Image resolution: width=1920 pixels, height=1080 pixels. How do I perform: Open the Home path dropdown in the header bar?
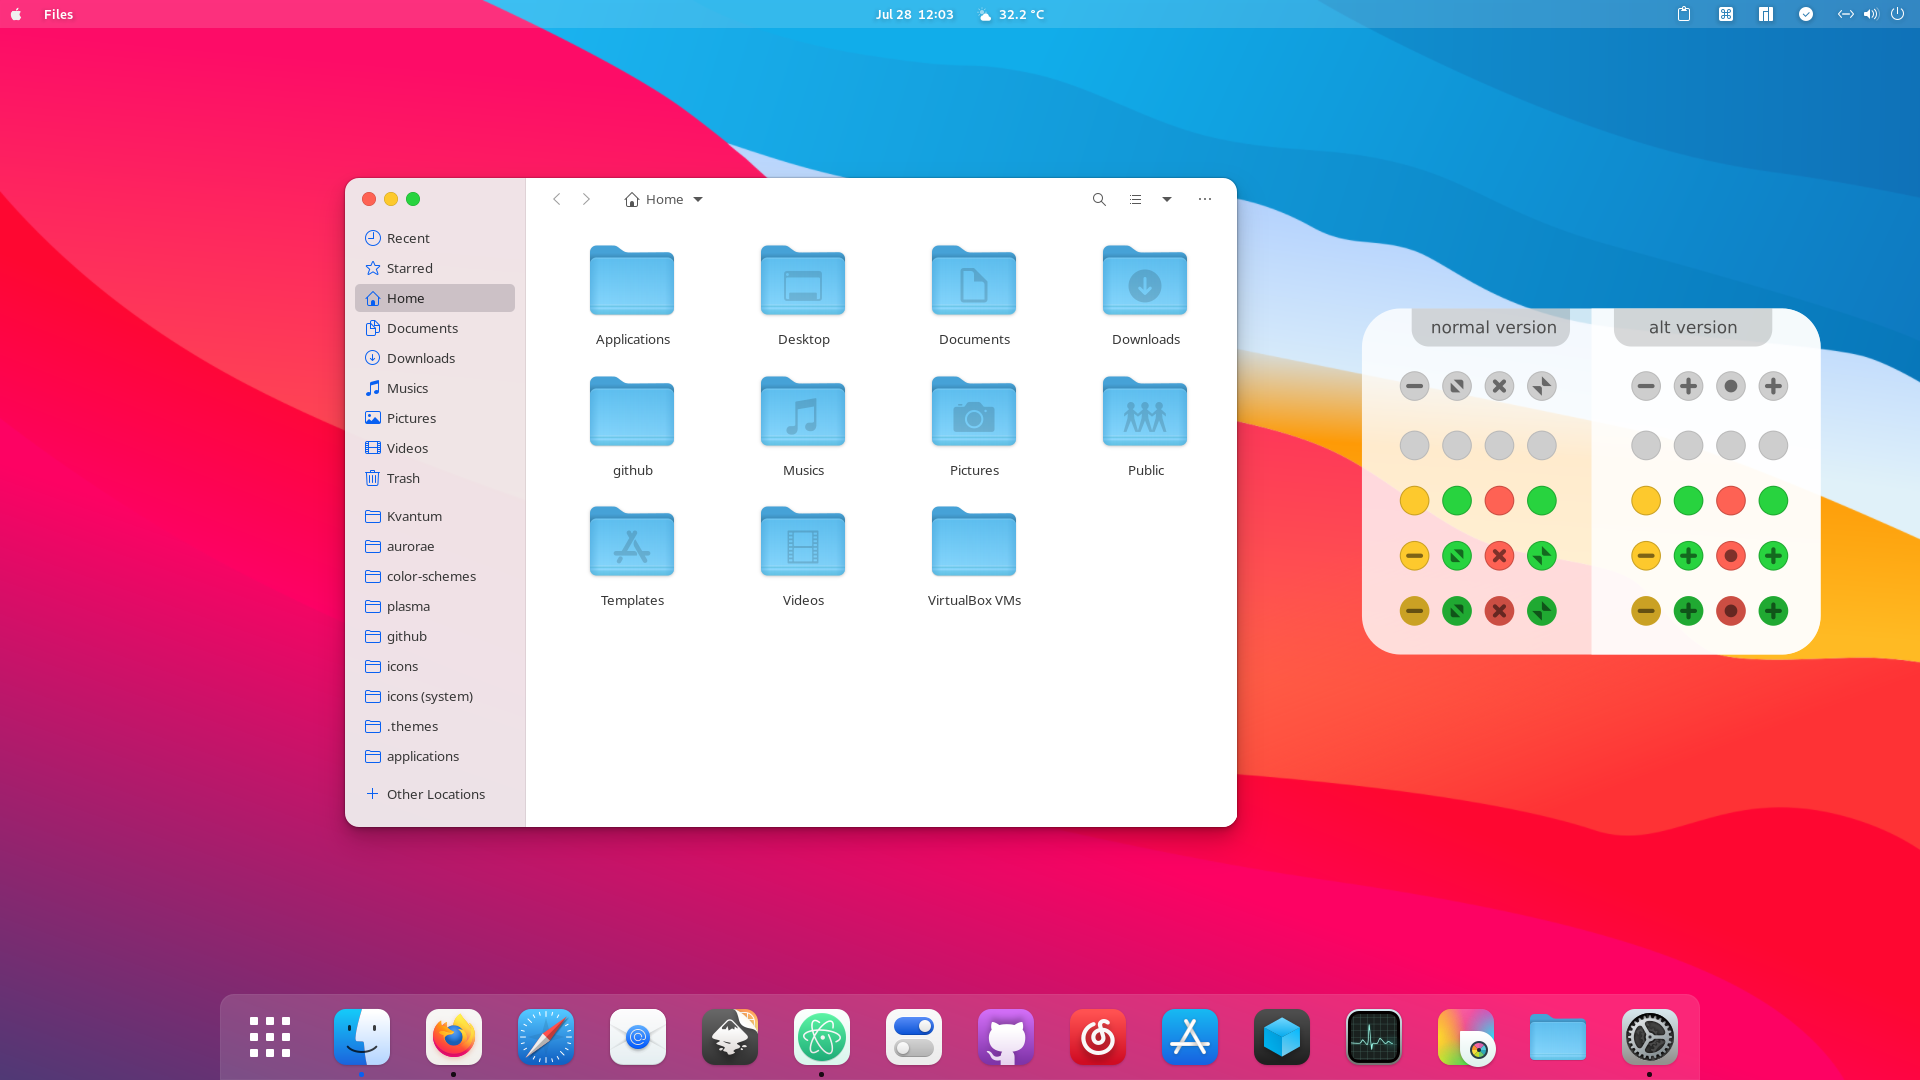(698, 199)
